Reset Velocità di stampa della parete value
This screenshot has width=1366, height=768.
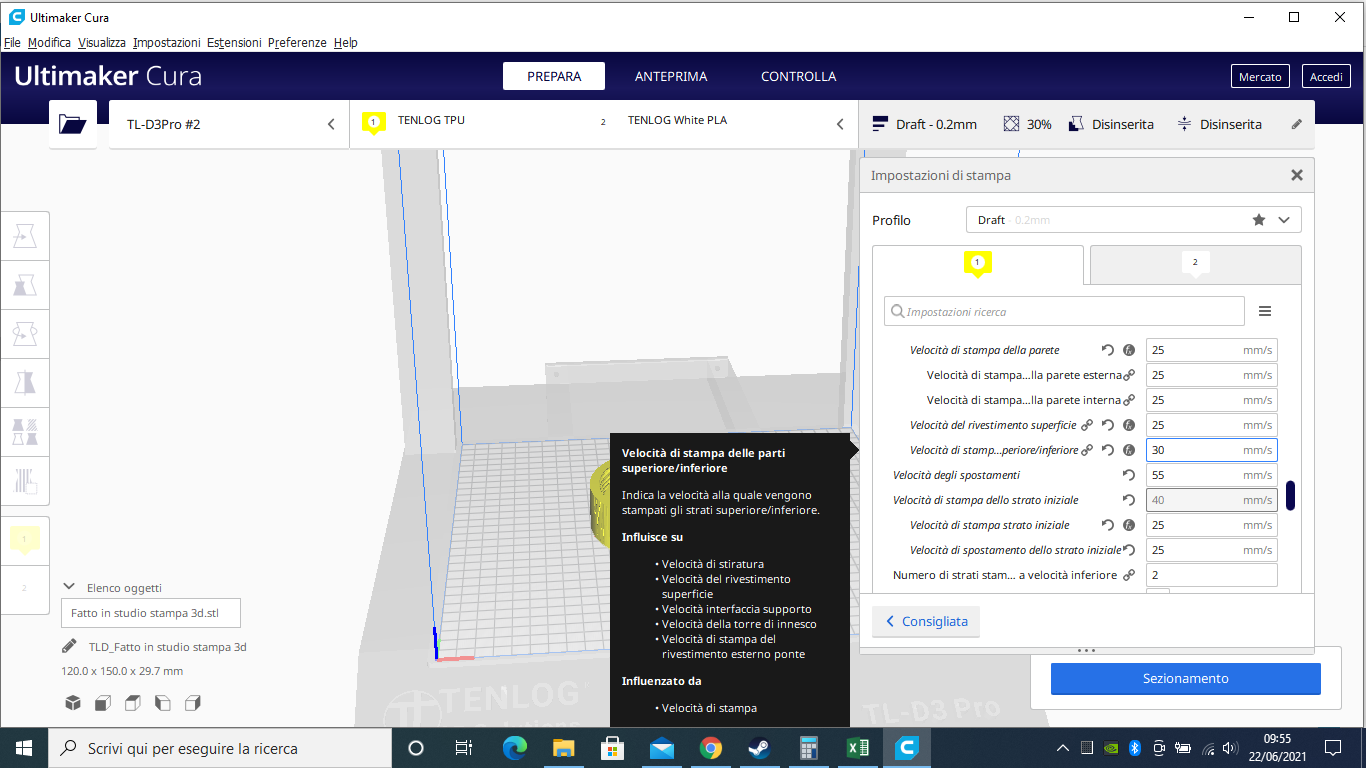point(1108,350)
